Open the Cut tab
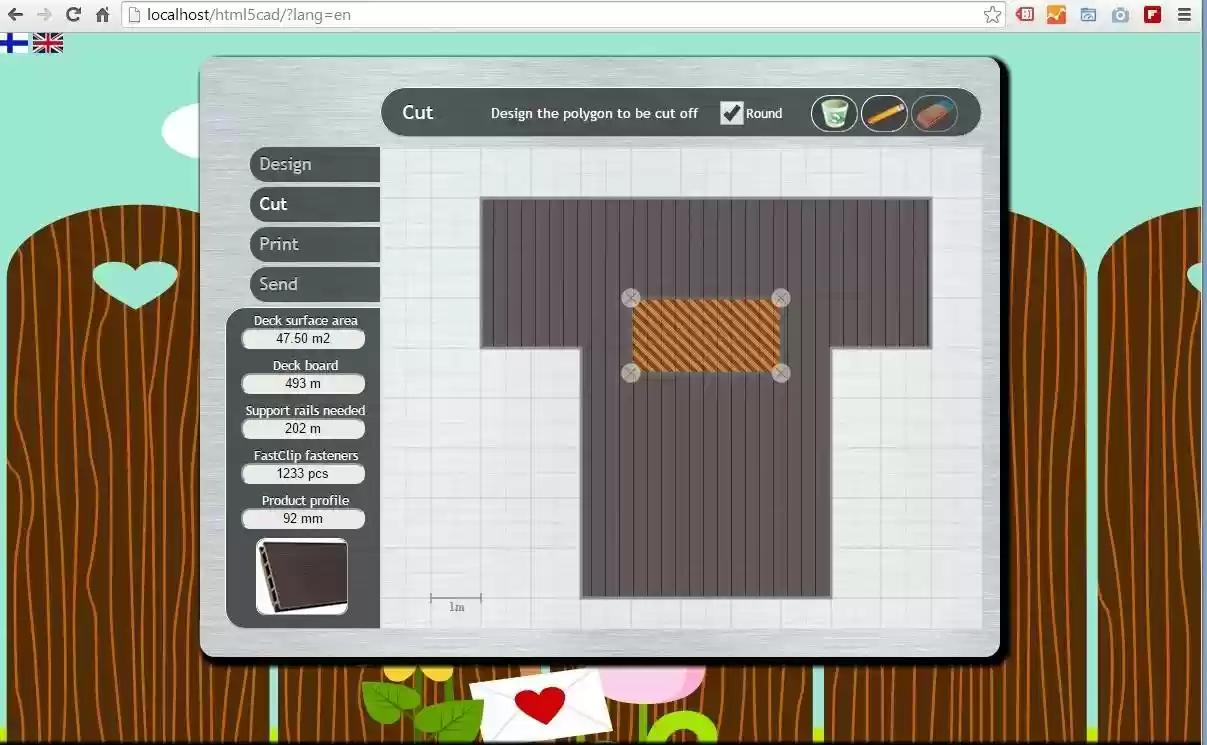This screenshot has height=745, width=1207. pos(315,204)
